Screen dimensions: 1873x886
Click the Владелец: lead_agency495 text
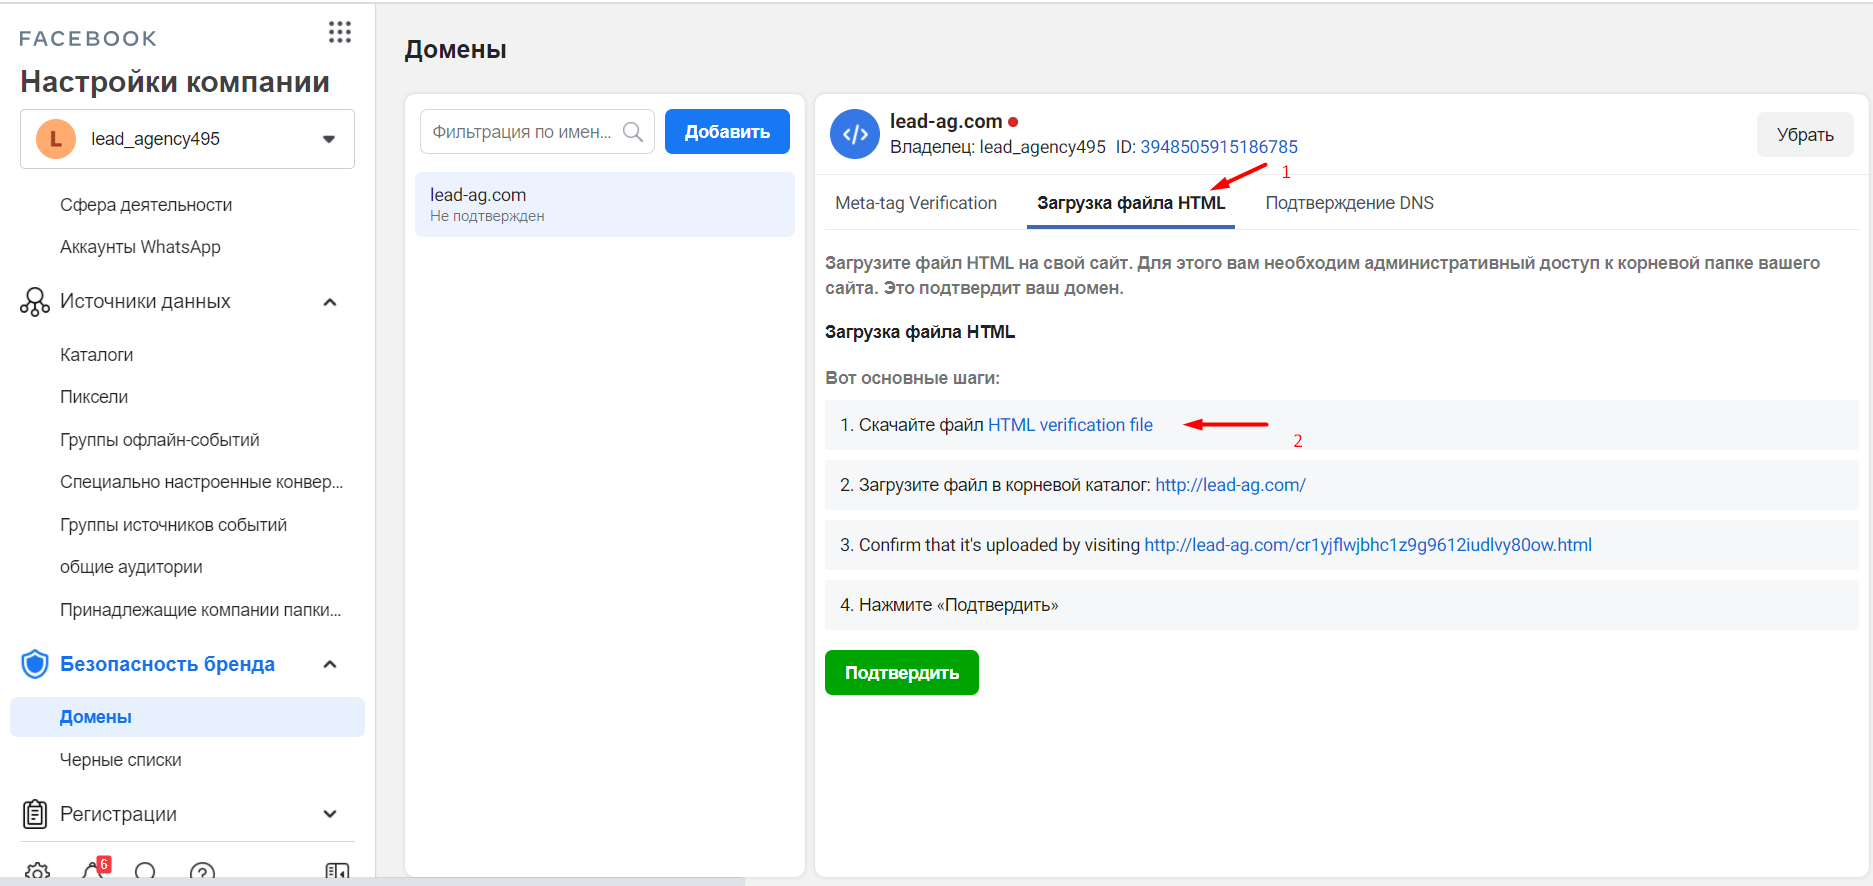point(998,147)
